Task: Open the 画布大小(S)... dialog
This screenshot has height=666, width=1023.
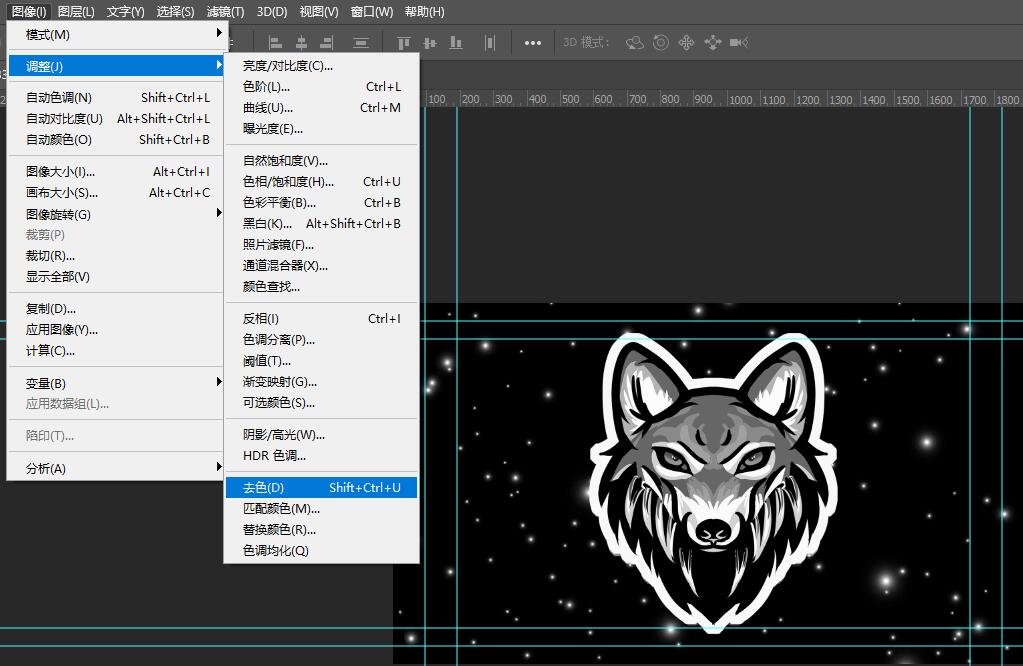Action: coord(115,192)
